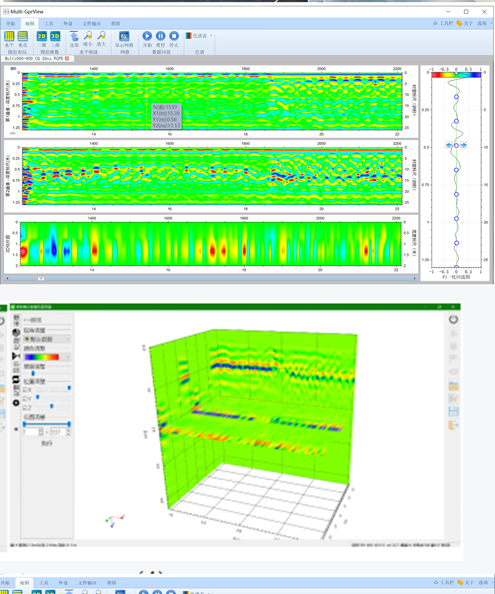Click the 3D slice view panel at bottom
Image resolution: width=495 pixels, height=594 pixels.
(x=211, y=244)
